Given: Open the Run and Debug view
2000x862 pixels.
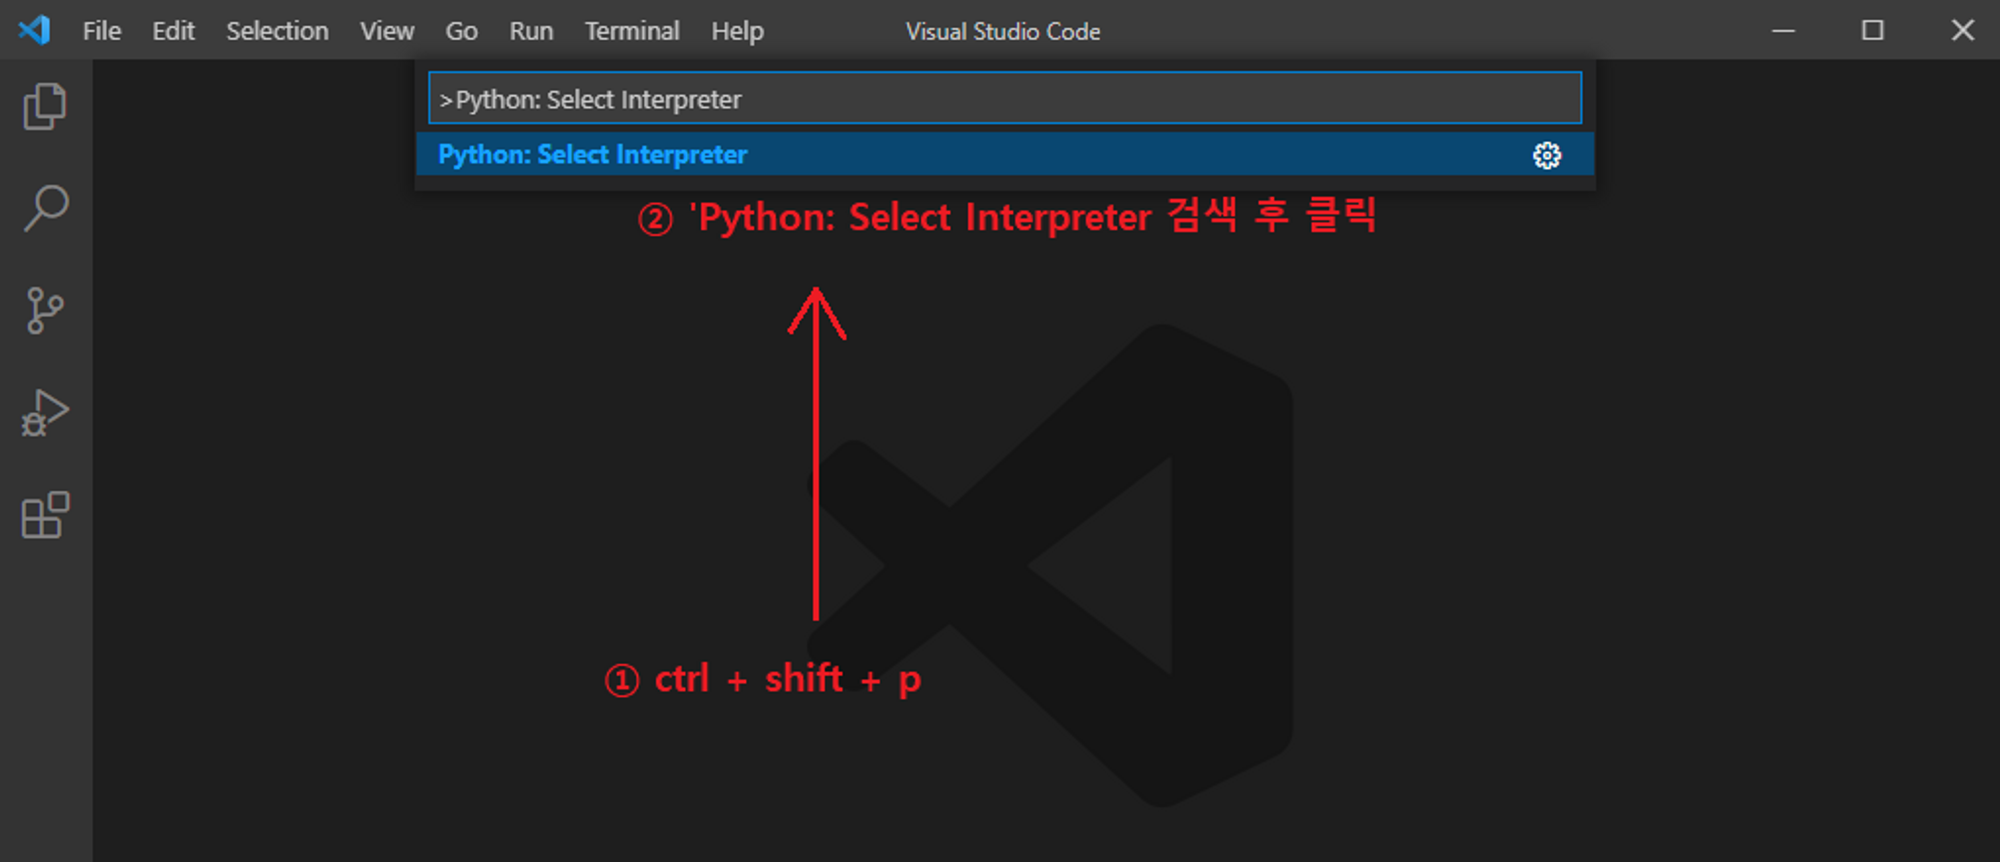Looking at the screenshot, I should pos(45,413).
